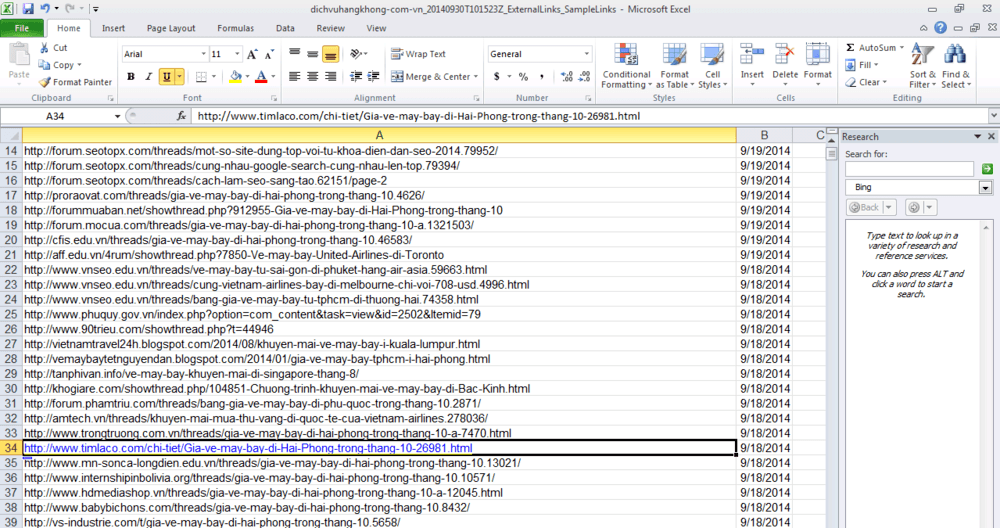Screen dimensions: 1000x528
Task: Open Fill Color dropdown arrow
Action: tap(247, 77)
